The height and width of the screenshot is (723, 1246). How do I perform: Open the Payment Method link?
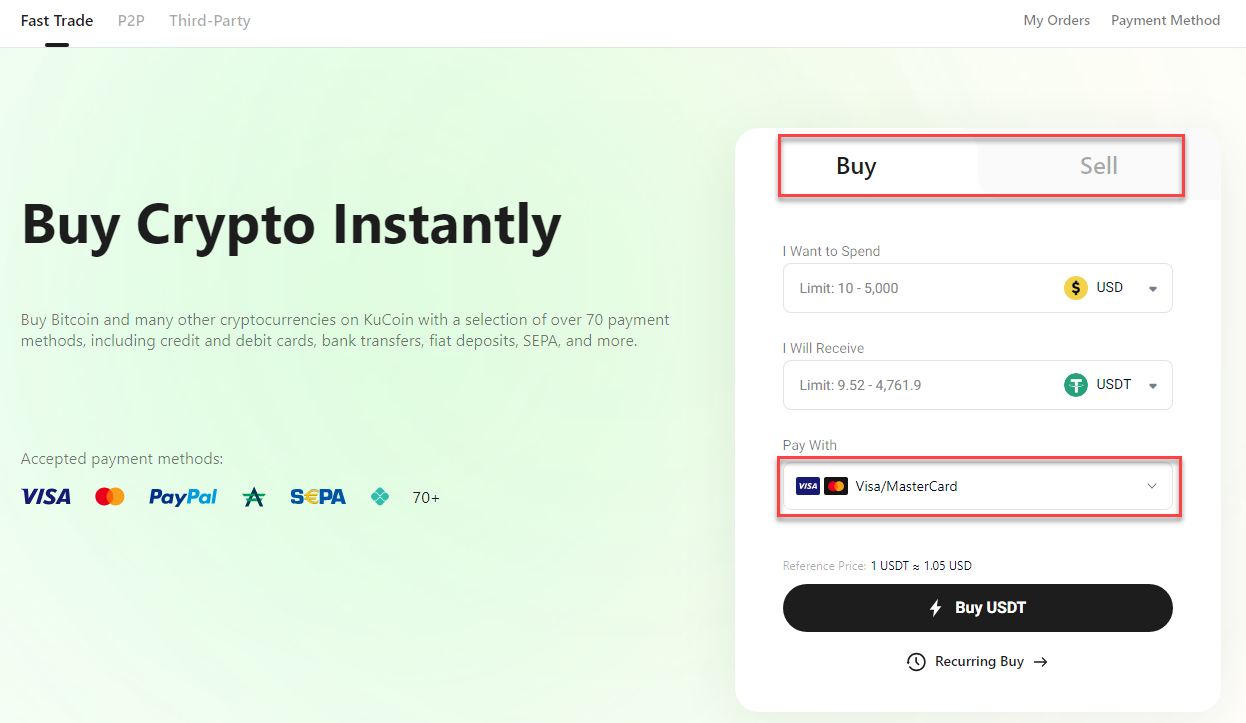click(1165, 20)
